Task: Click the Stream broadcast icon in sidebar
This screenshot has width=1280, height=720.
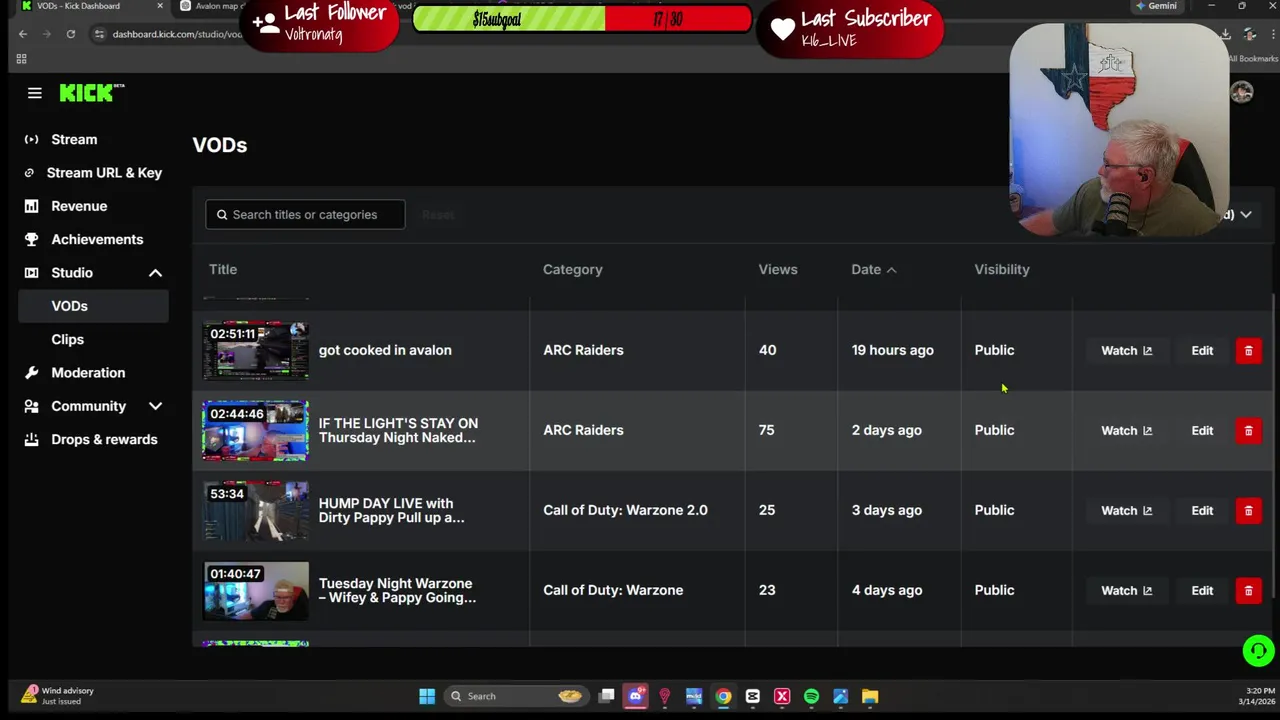Action: (x=31, y=140)
